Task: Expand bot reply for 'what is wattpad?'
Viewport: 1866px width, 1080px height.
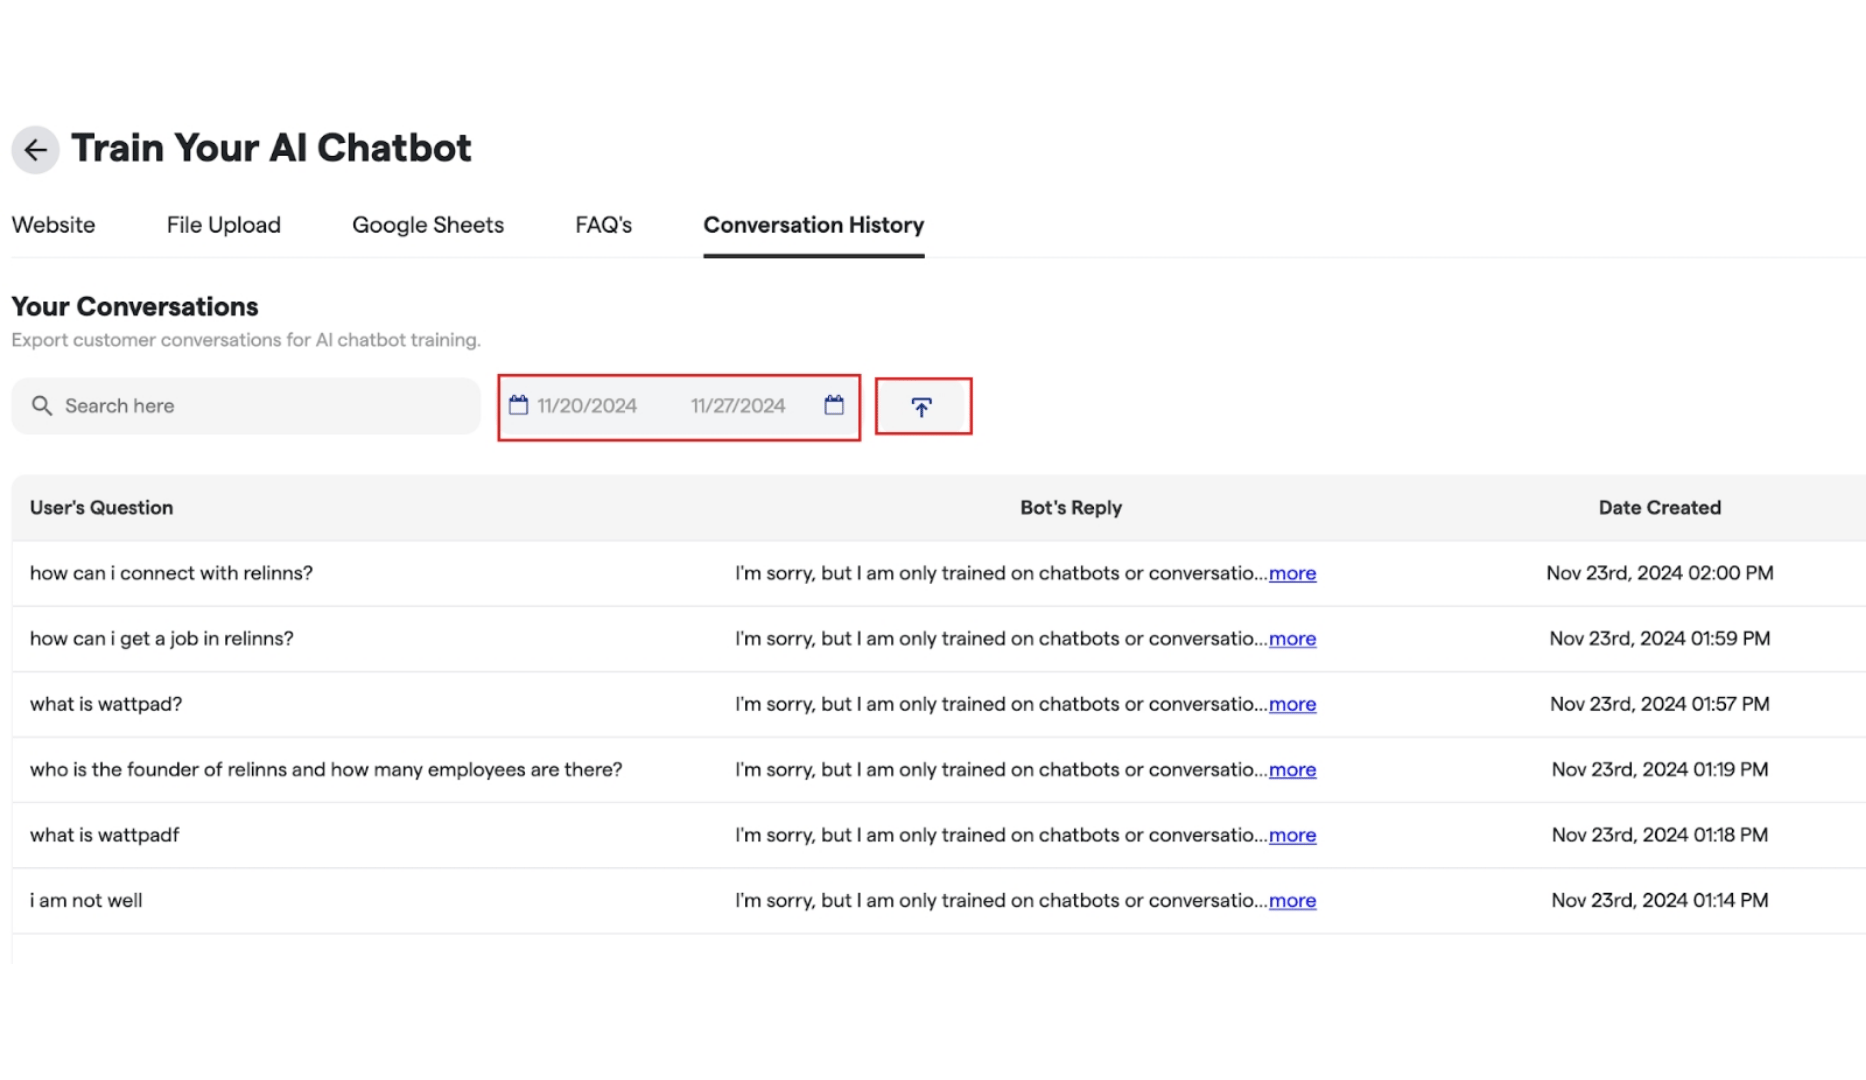Action: (x=1292, y=705)
